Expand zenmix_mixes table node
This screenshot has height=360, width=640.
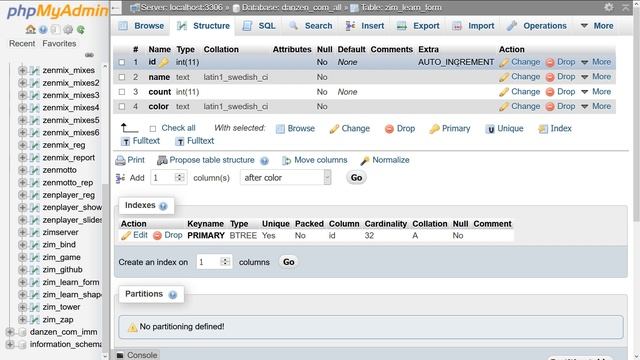coord(22,71)
